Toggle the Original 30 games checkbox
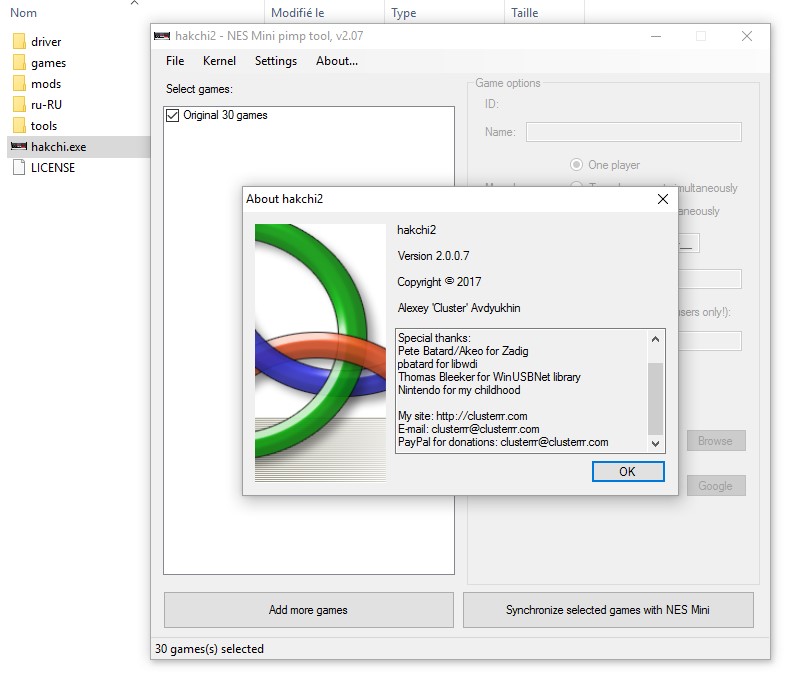 [x=172, y=115]
